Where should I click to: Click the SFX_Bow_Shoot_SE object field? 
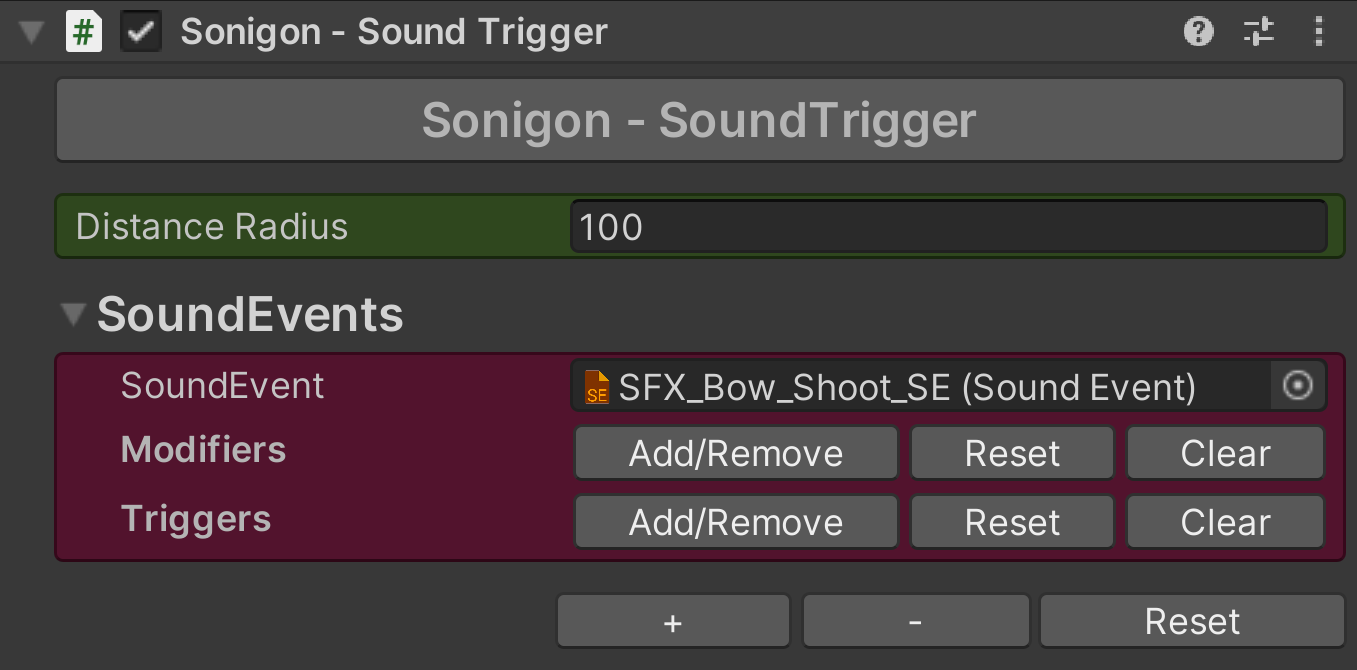(920, 387)
